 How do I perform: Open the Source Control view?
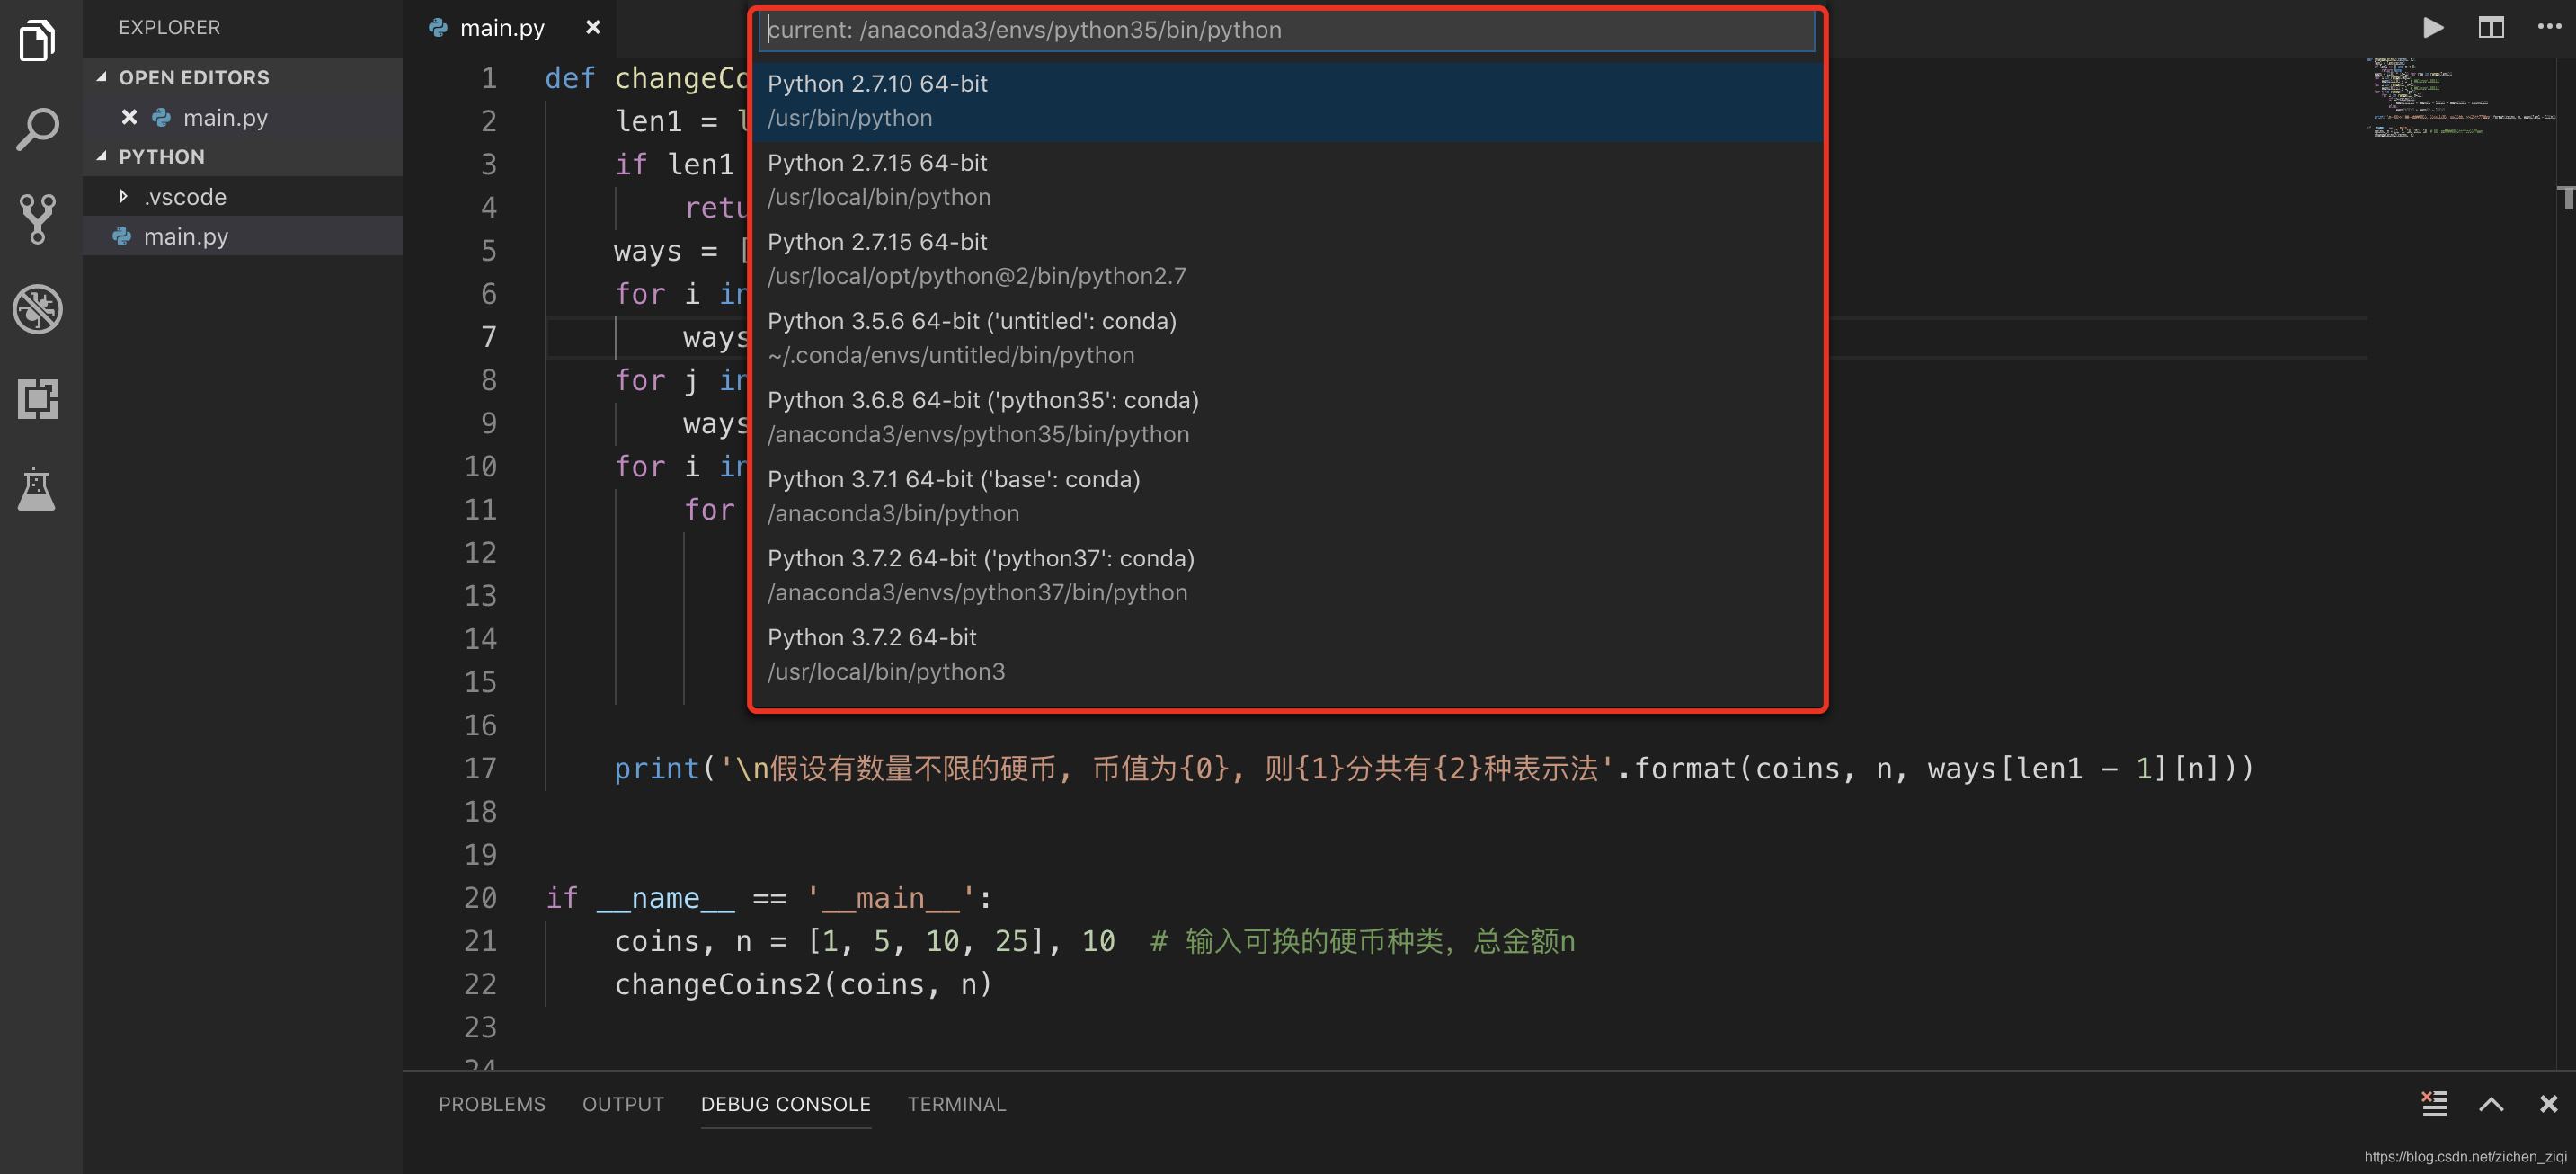[38, 219]
